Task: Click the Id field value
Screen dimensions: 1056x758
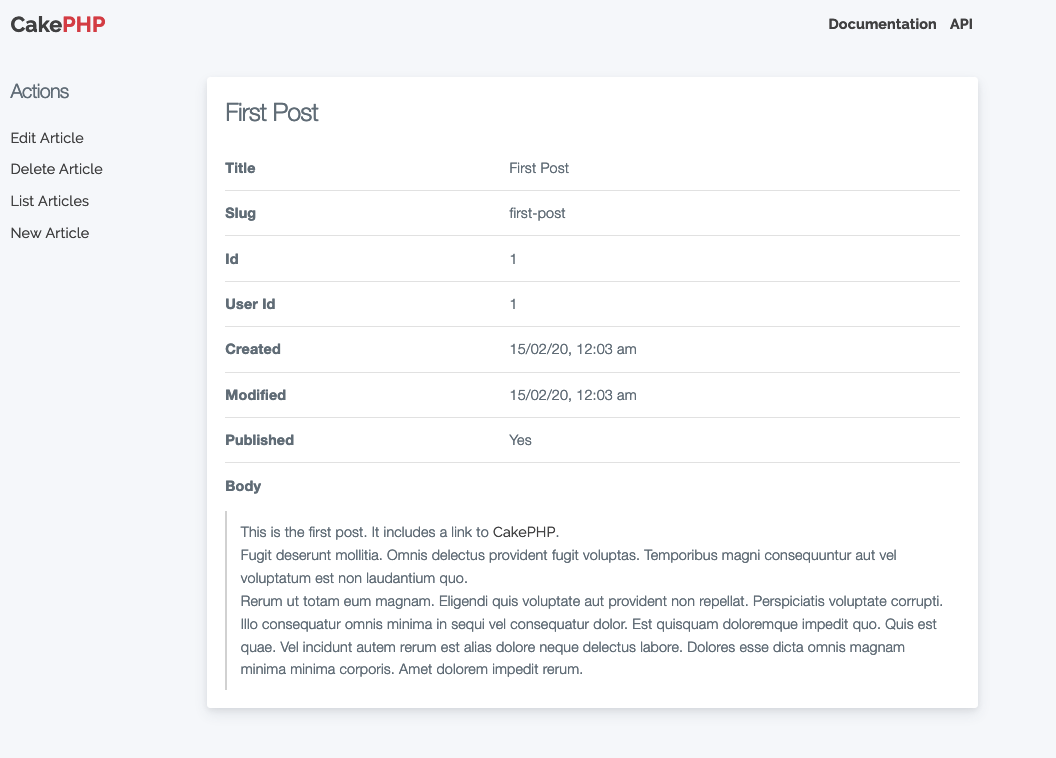Action: pyautogui.click(x=513, y=258)
